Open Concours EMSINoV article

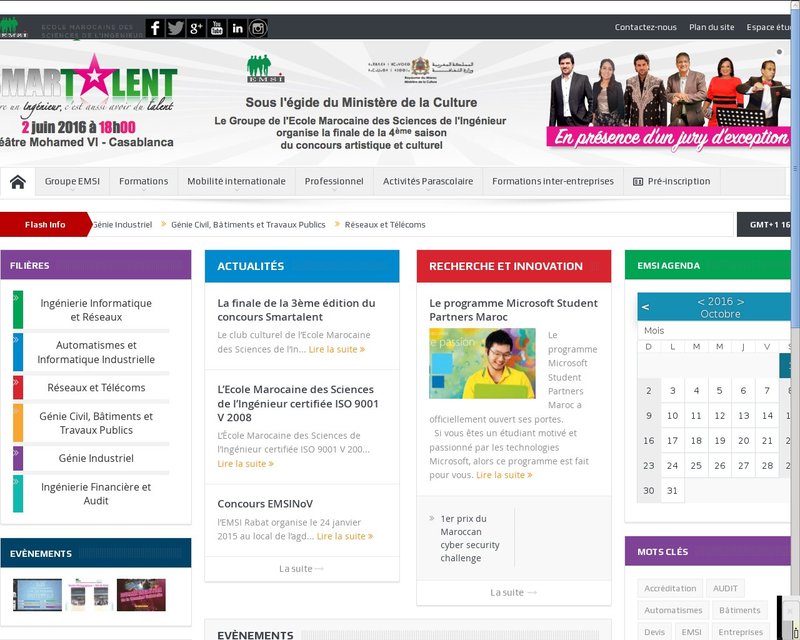(265, 503)
